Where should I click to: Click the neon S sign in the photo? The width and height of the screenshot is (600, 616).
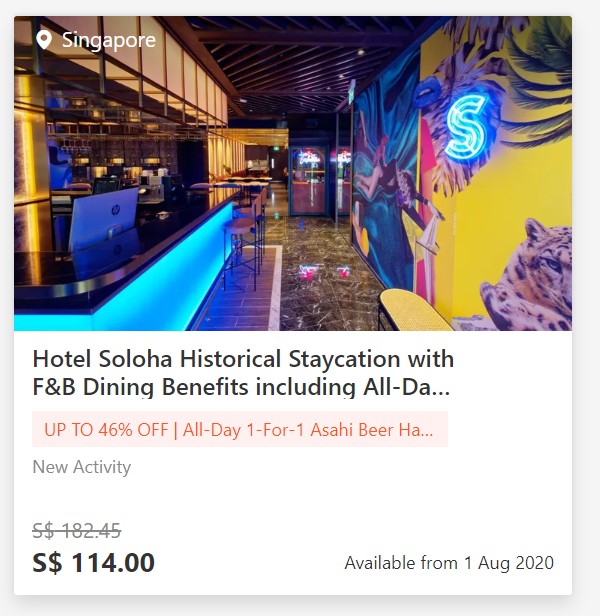(x=466, y=126)
